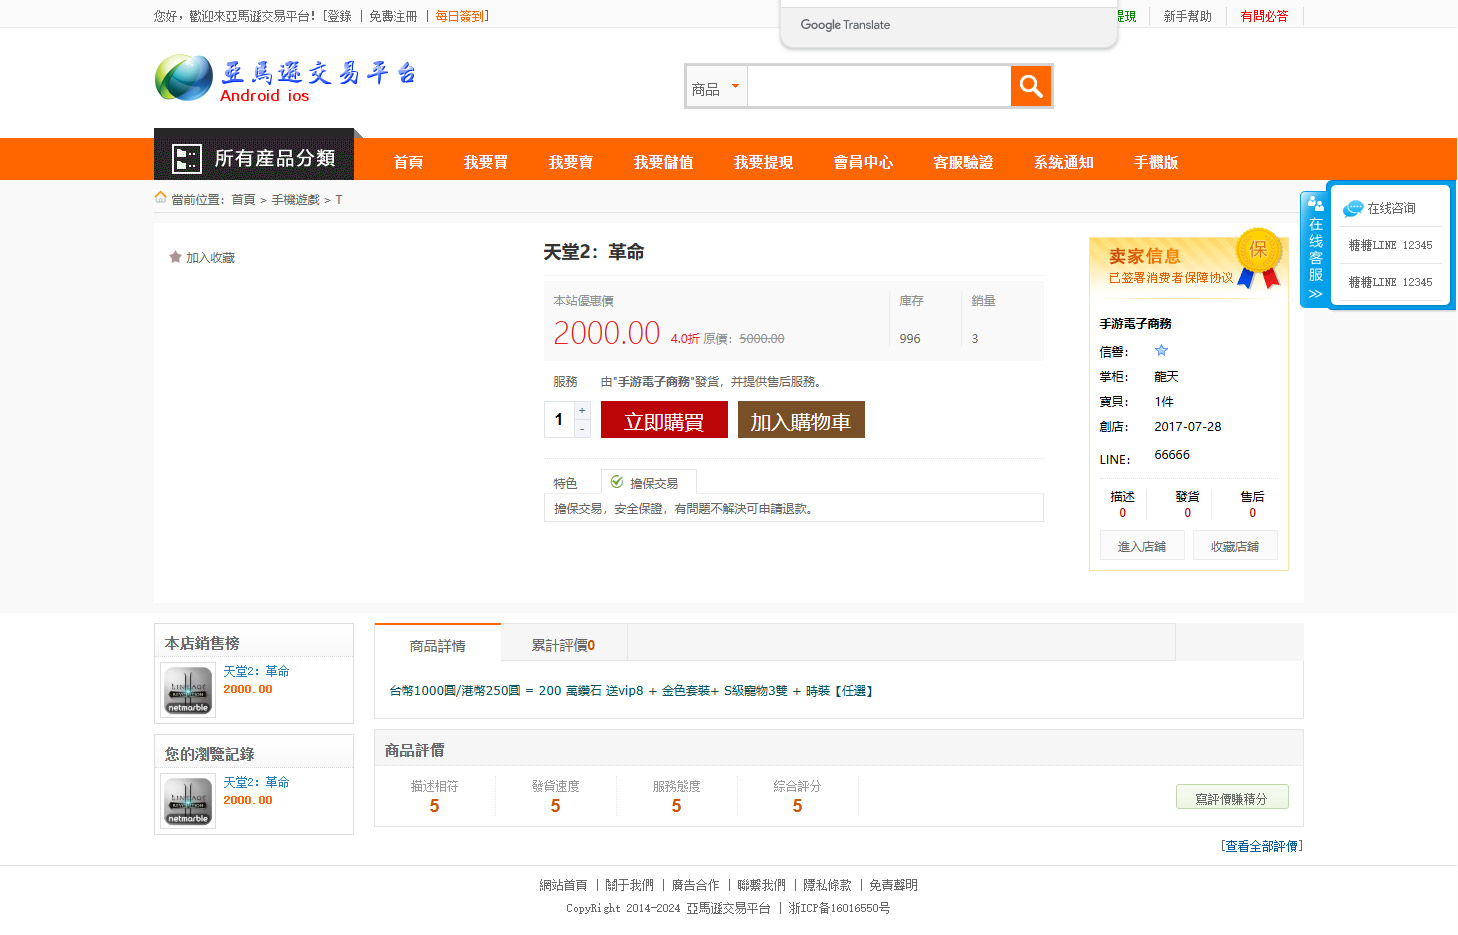The height and width of the screenshot is (935, 1458).
Task: Click the seller reputation star icon
Action: click(1161, 351)
